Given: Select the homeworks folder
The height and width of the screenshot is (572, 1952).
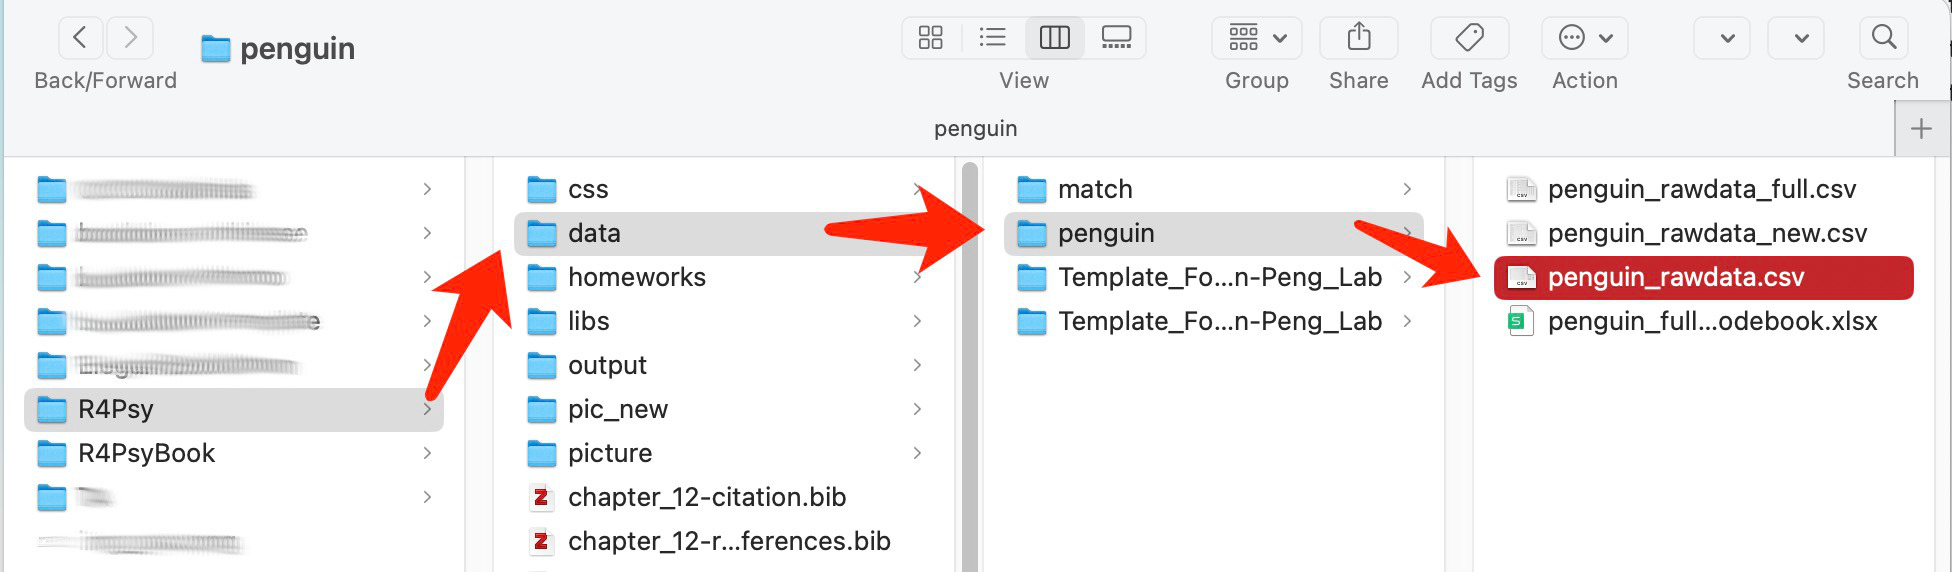Looking at the screenshot, I should point(636,277).
